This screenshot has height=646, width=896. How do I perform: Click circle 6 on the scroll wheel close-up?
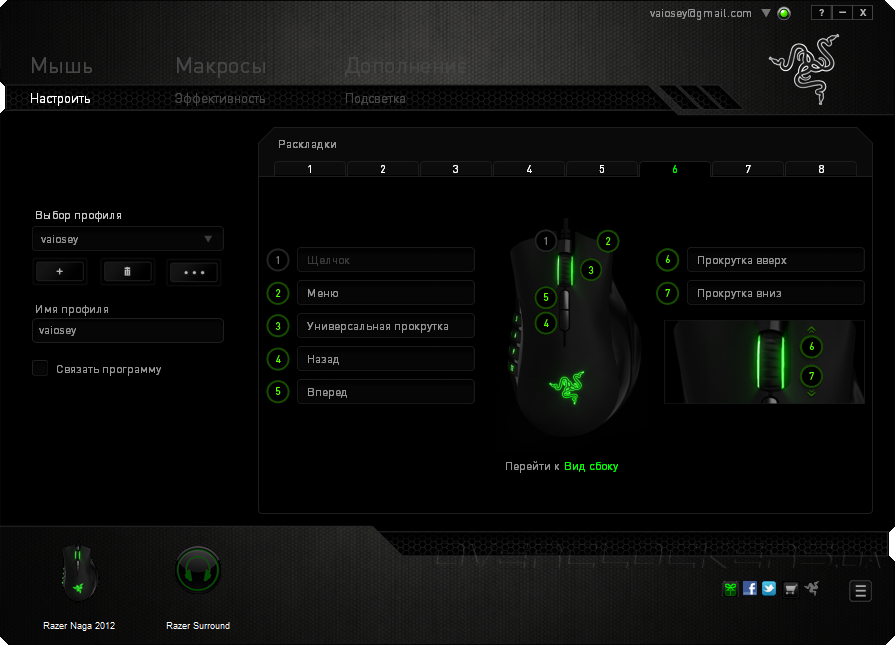pos(811,346)
